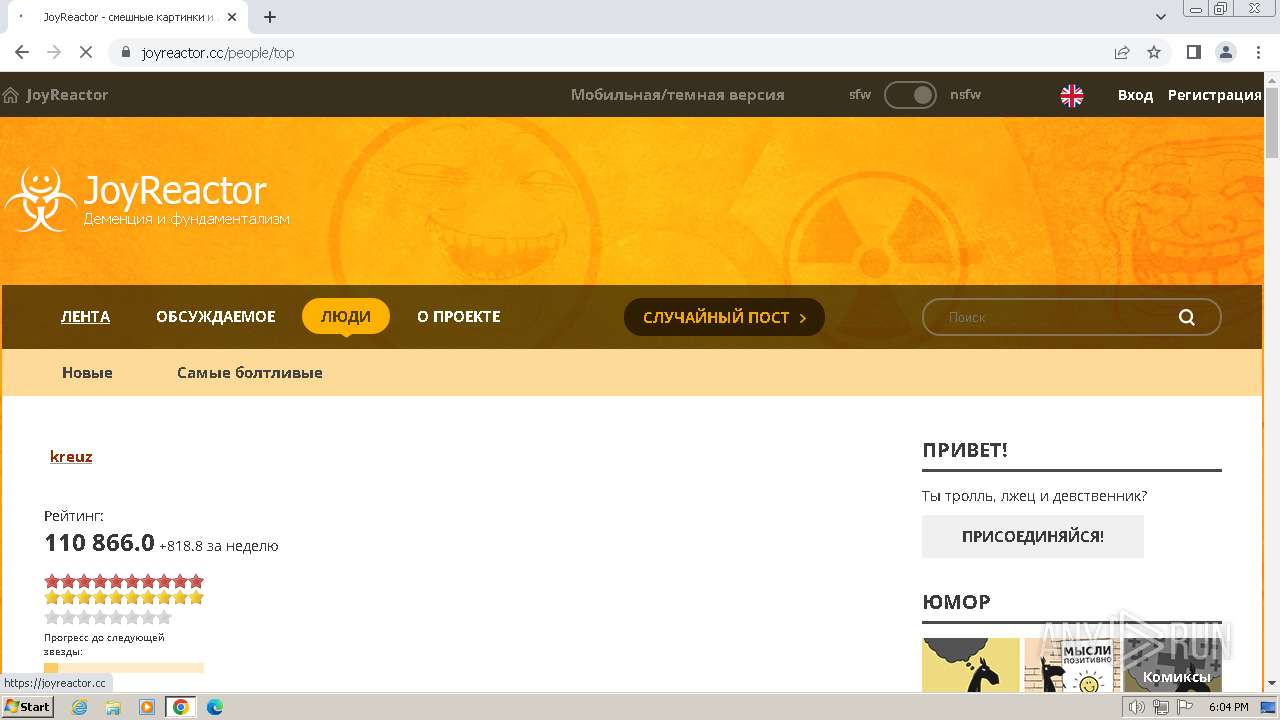Click the volume tray icon

pyautogui.click(x=1137, y=707)
